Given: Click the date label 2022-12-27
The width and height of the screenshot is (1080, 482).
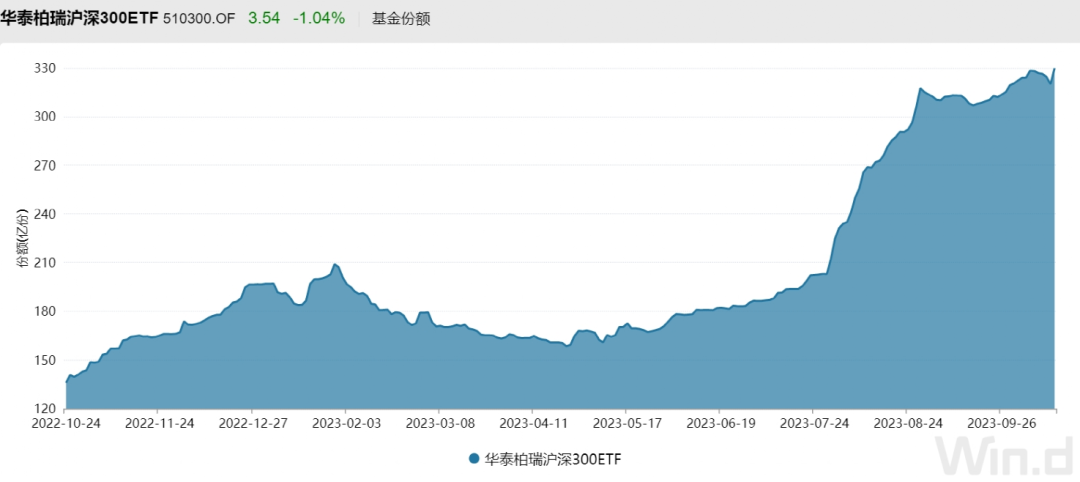Looking at the screenshot, I should click(251, 421).
